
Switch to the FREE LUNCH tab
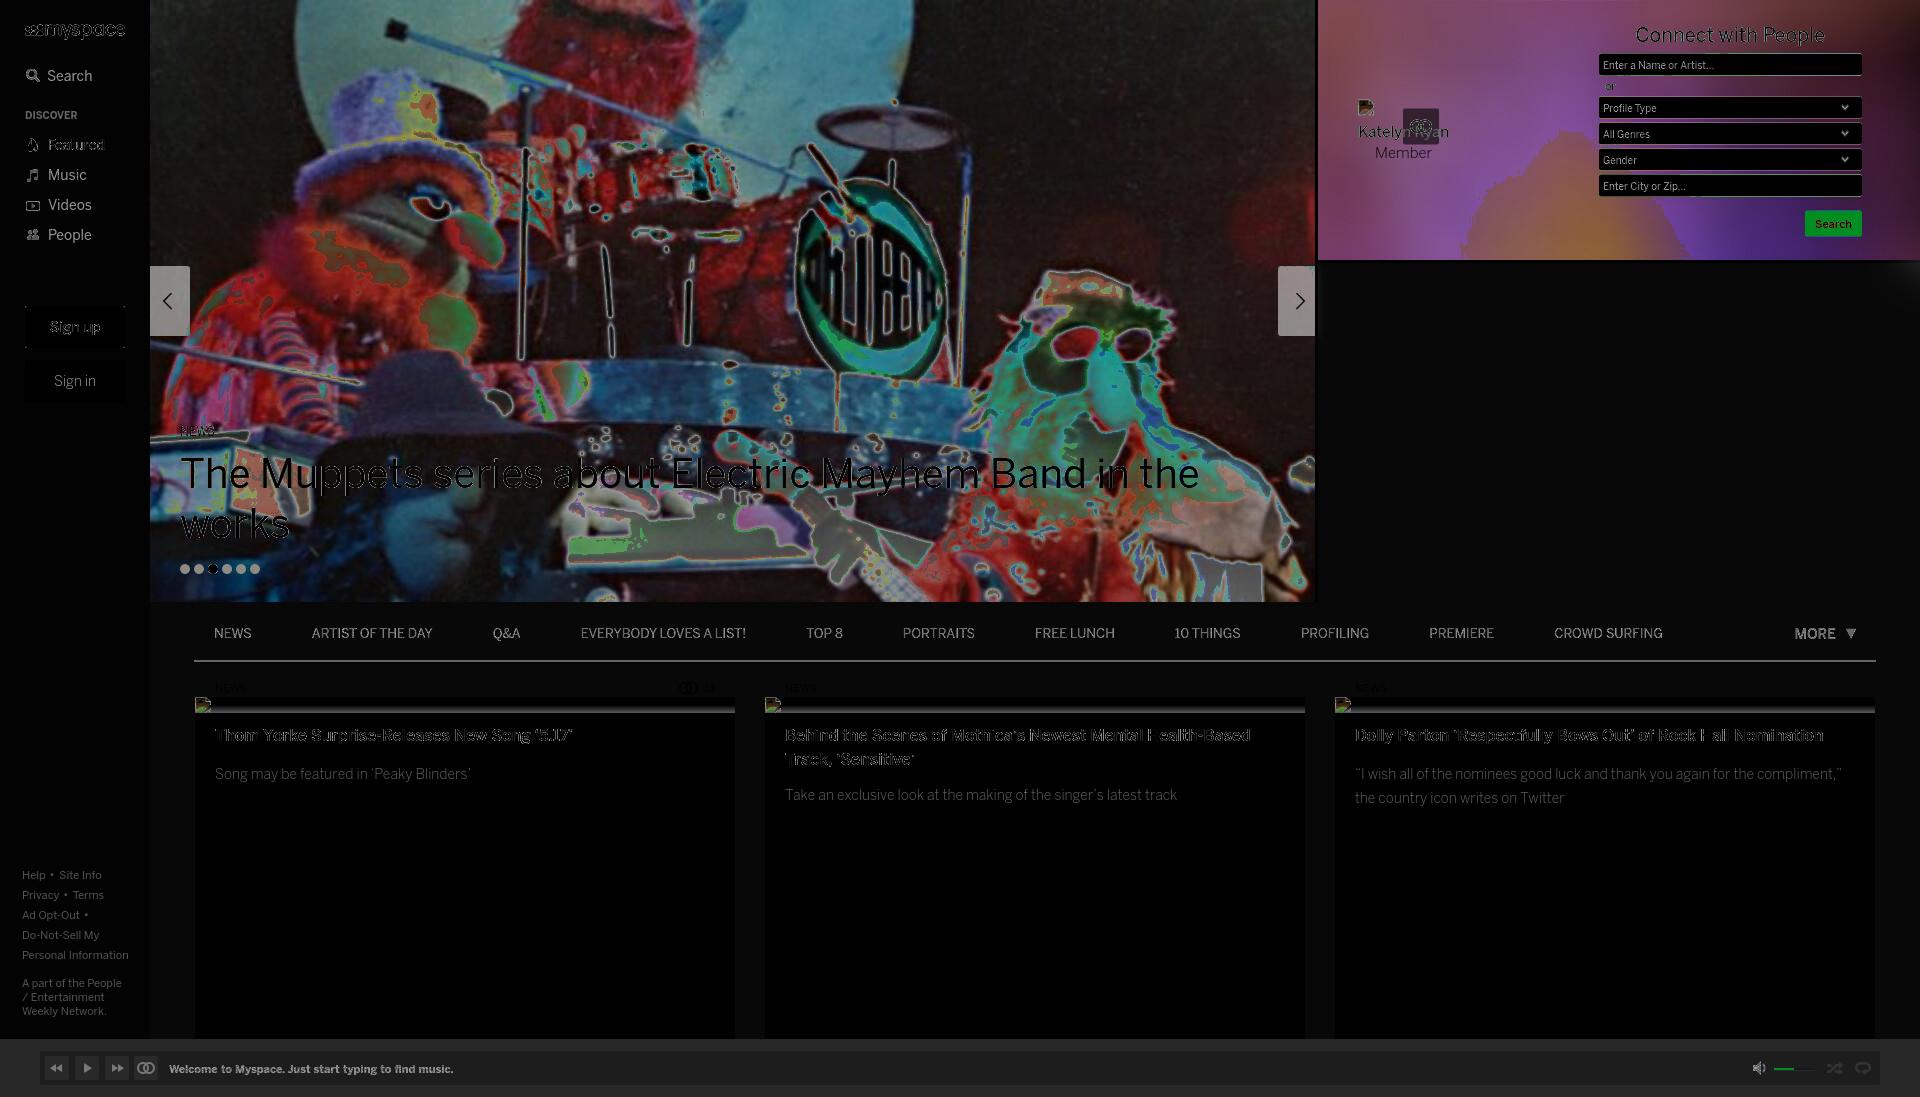click(x=1074, y=634)
